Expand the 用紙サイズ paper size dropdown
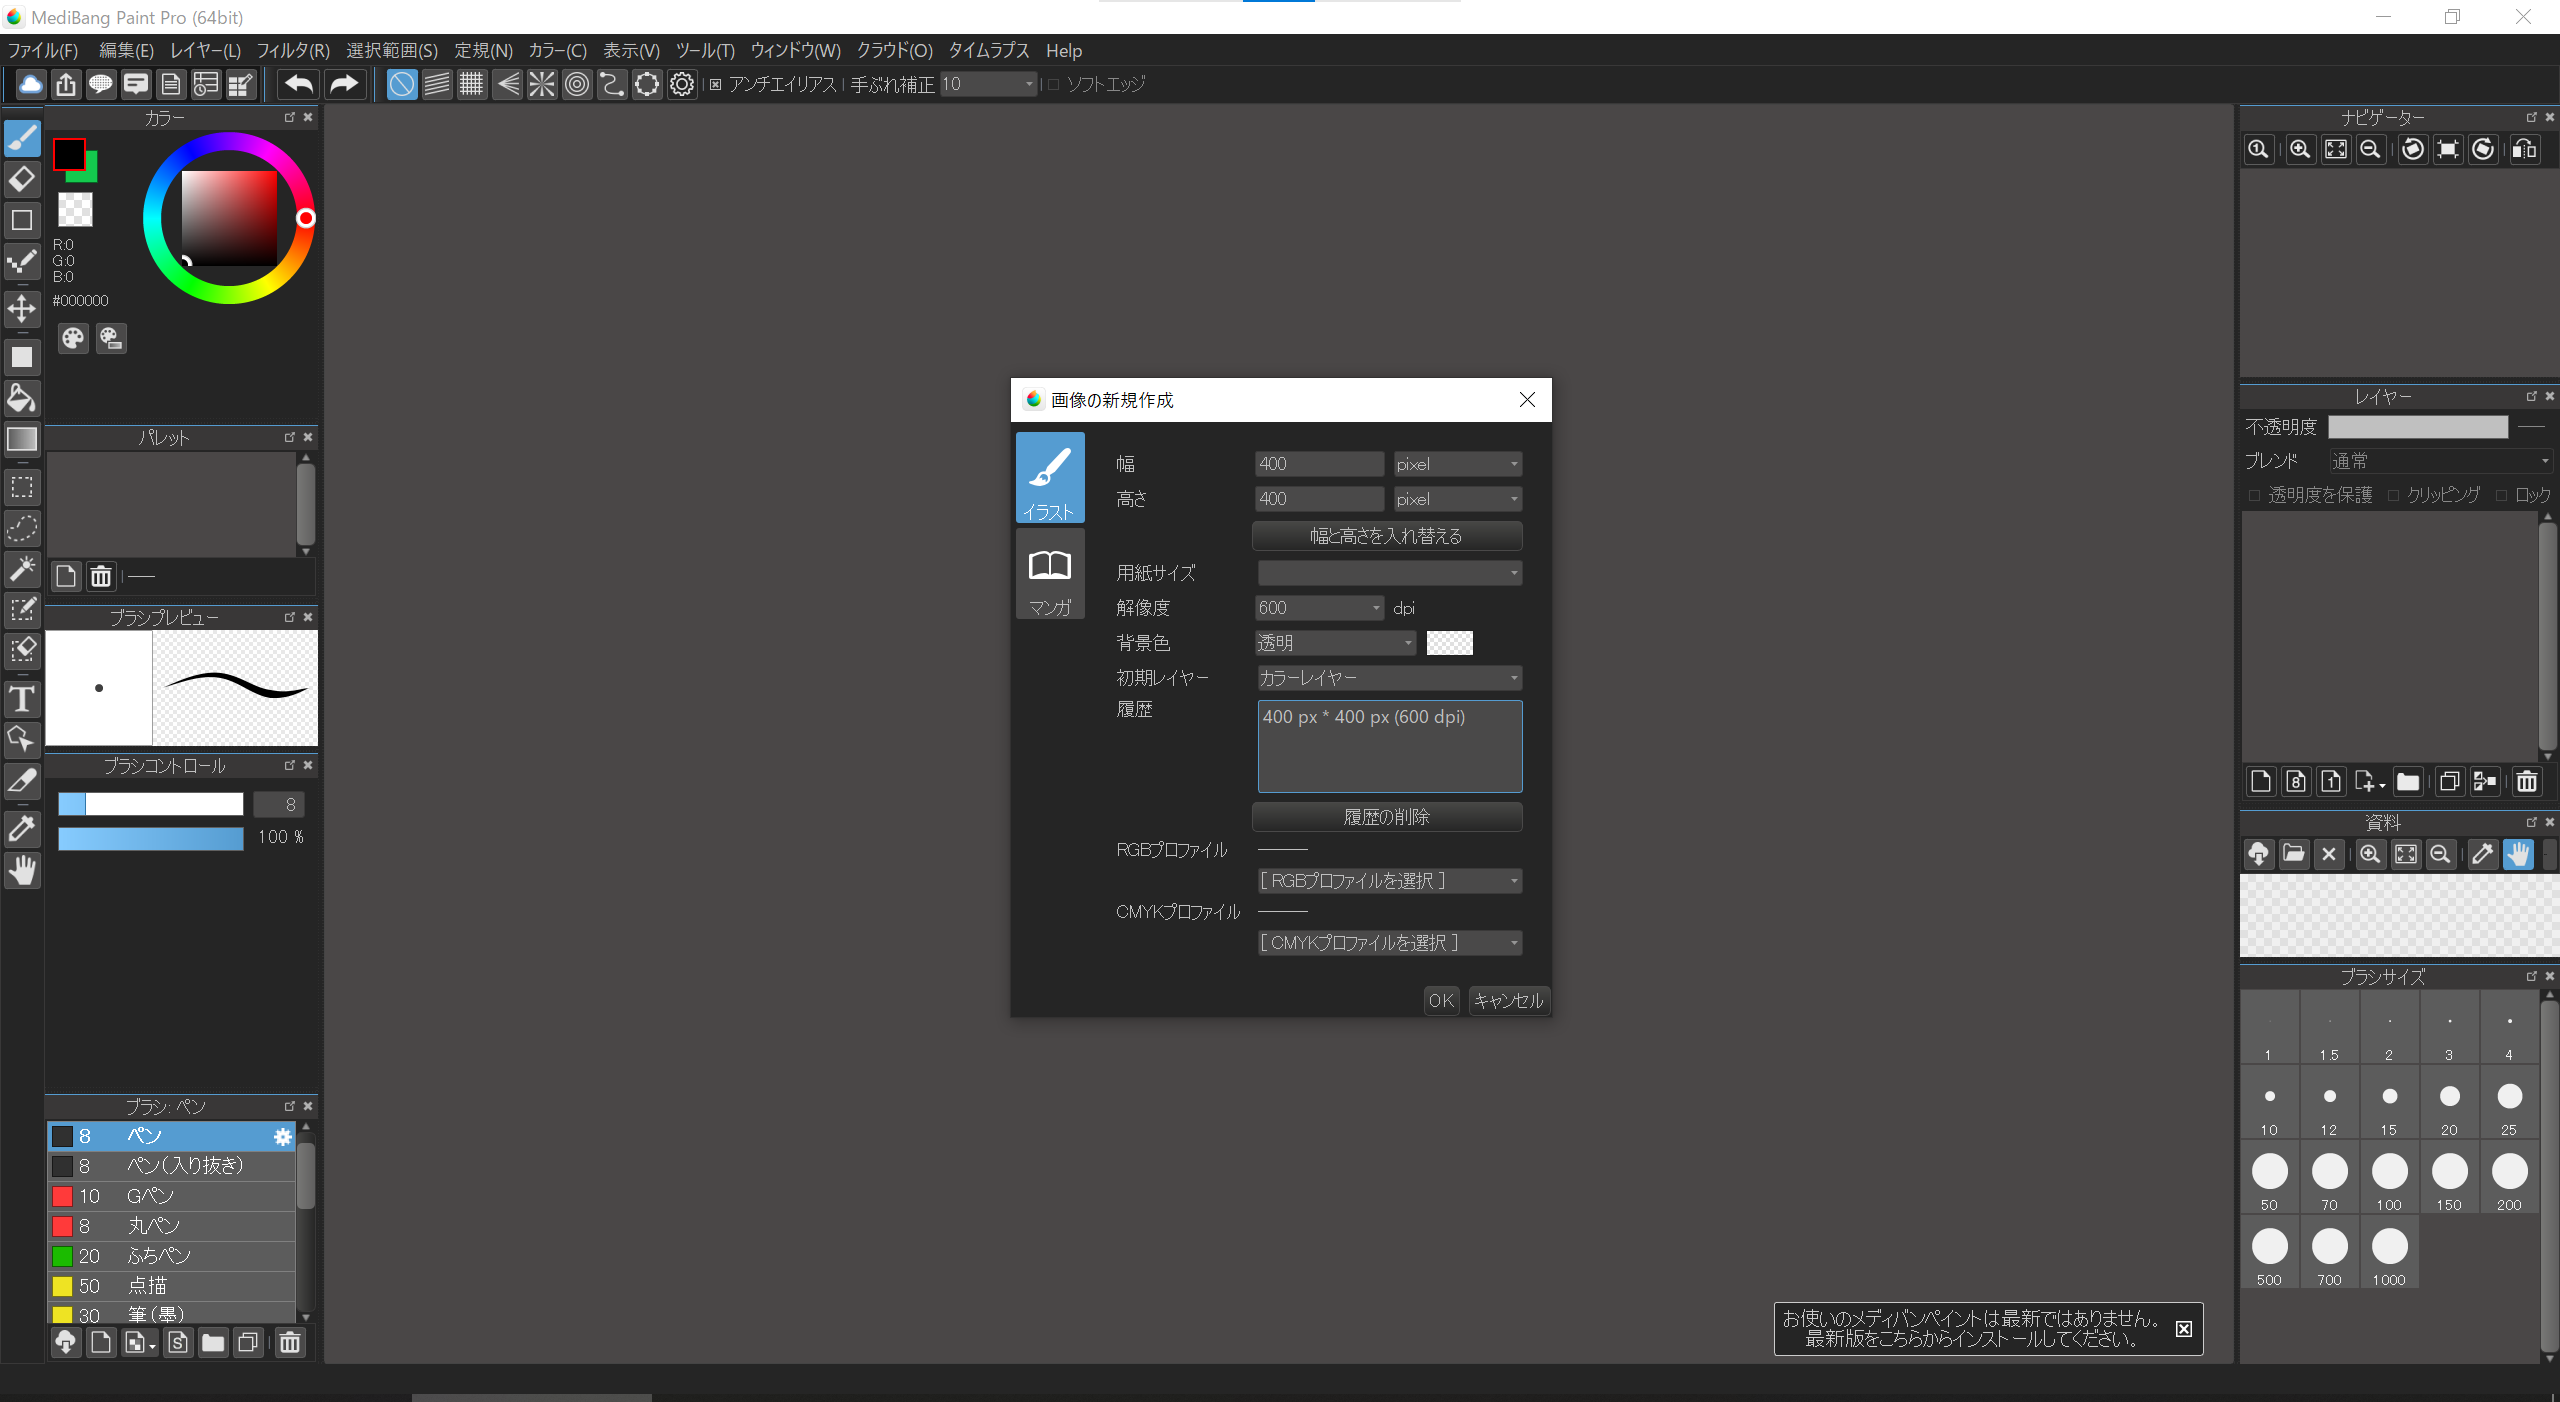Screen dimensions: 2560x1402 [1389, 573]
